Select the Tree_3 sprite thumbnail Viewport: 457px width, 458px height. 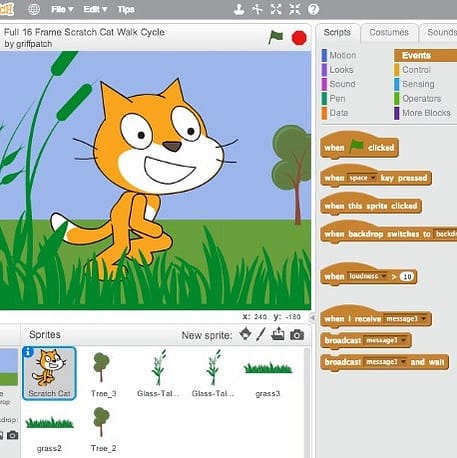(103, 373)
